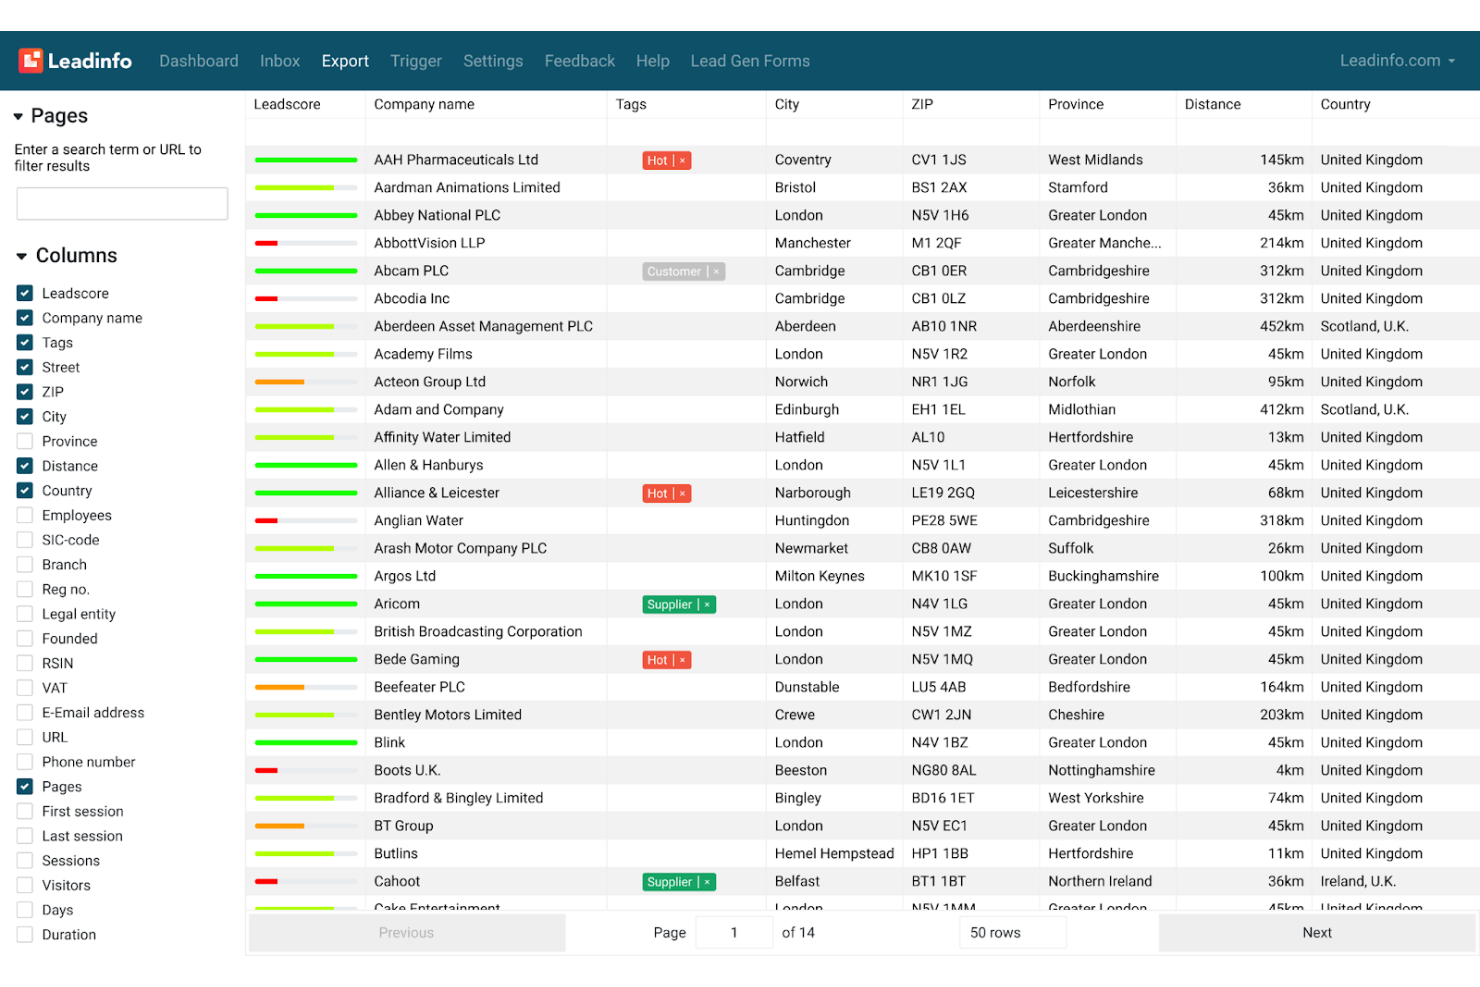Enable the Province column checkbox

tap(25, 441)
